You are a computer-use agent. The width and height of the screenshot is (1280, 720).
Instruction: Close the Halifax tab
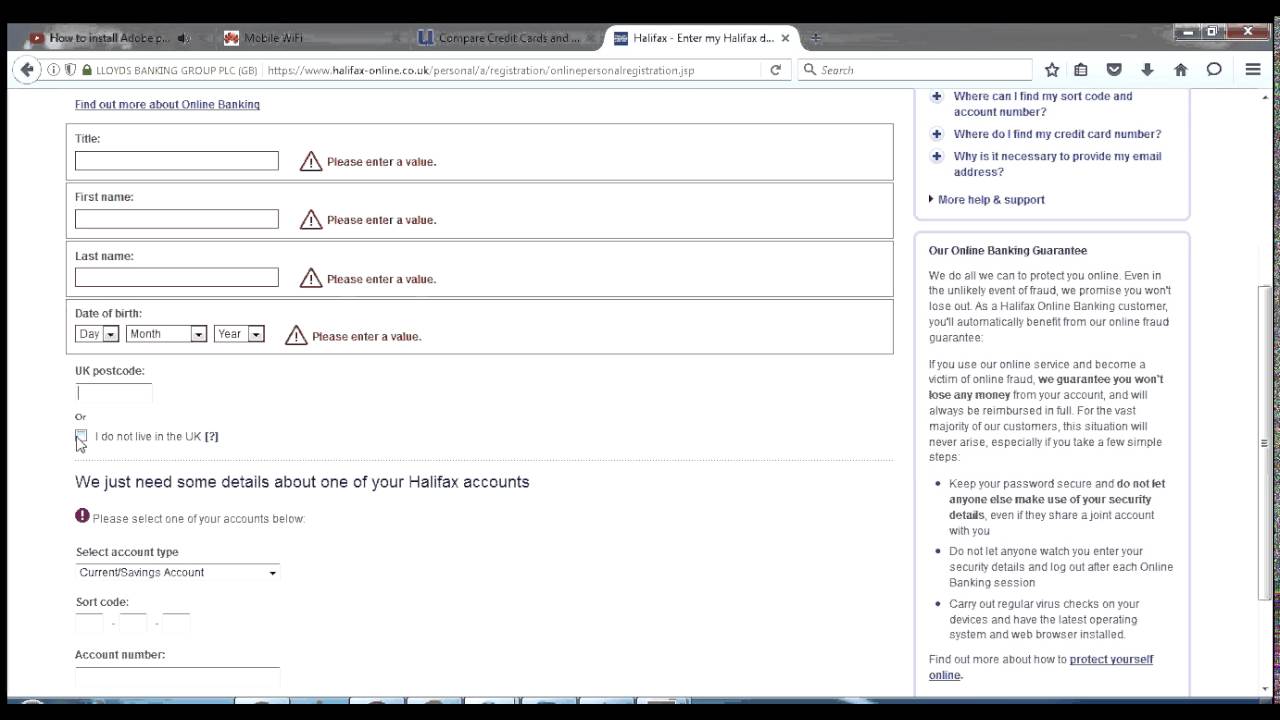[x=785, y=38]
